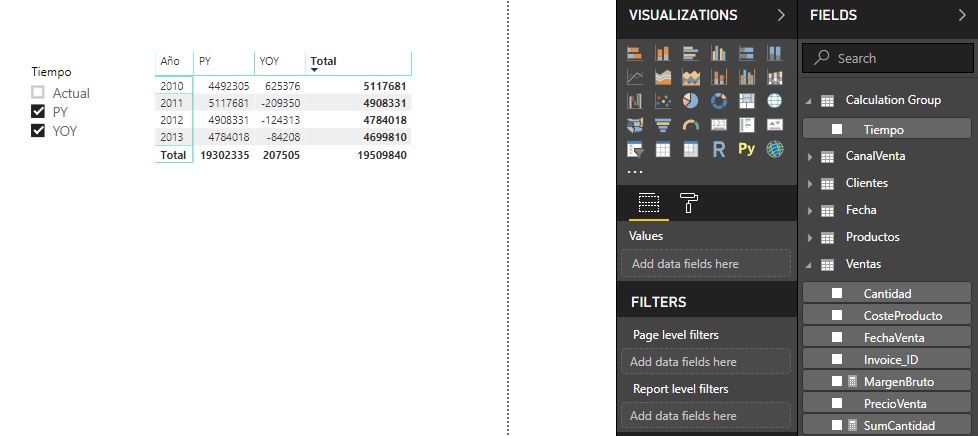Select the Line chart visual
Viewport: 978px width, 436px height.
[x=635, y=77]
